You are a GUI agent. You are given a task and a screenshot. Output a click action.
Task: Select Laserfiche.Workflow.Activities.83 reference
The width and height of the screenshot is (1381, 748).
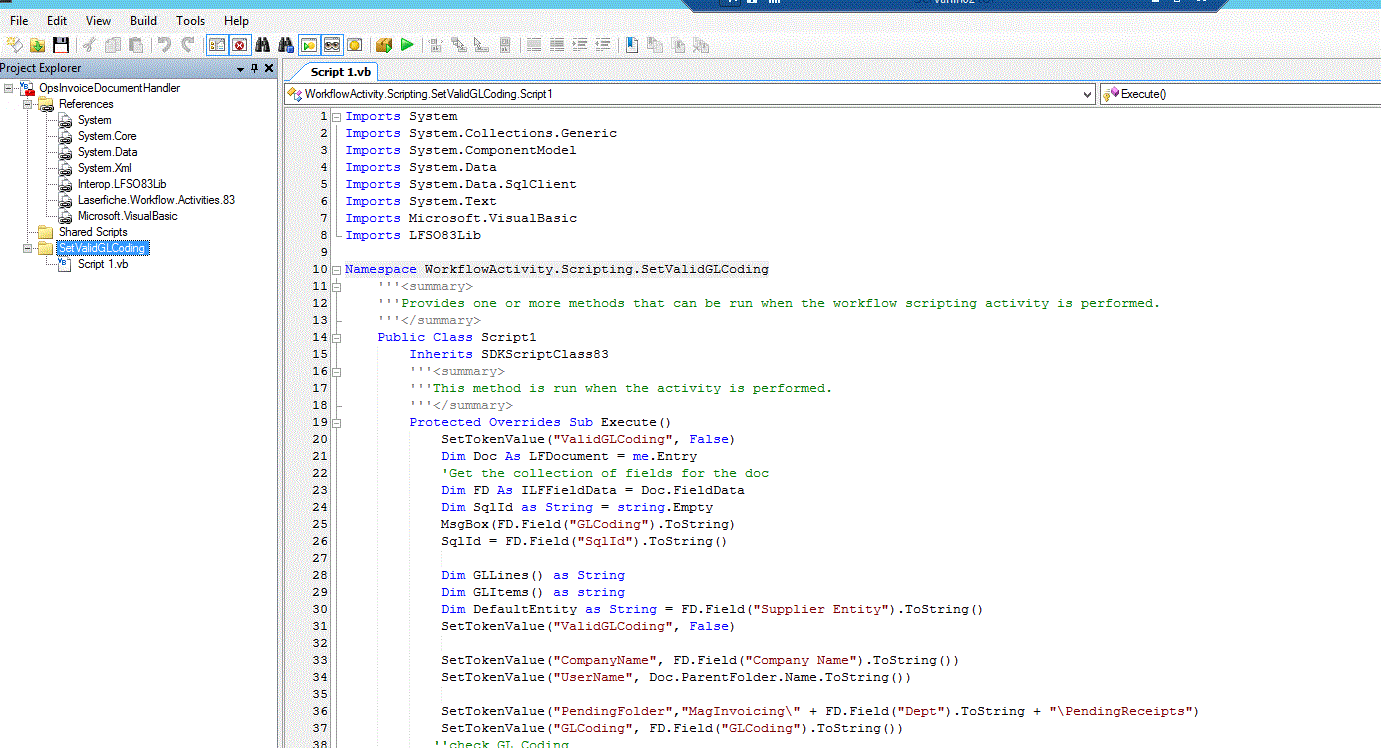click(x=156, y=200)
